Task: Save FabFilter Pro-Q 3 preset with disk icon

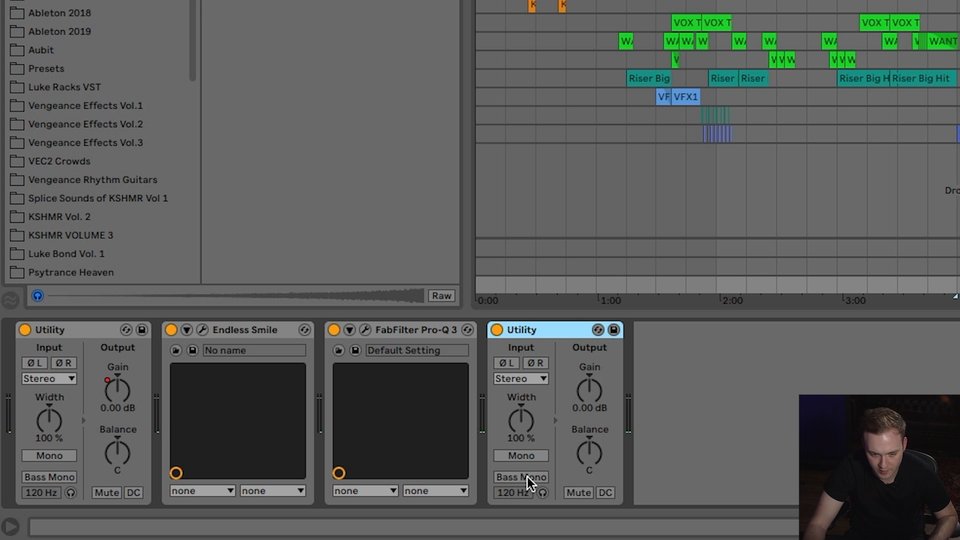Action: pos(355,350)
